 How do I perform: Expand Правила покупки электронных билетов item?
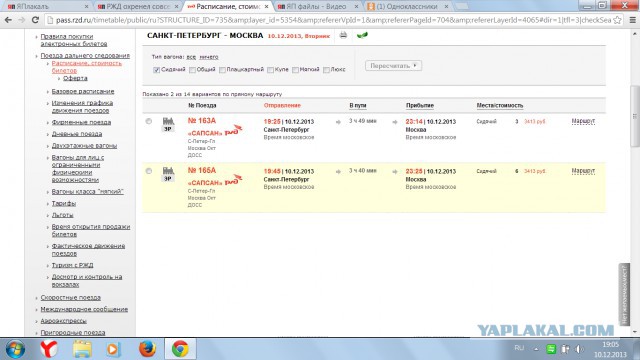coord(73,40)
